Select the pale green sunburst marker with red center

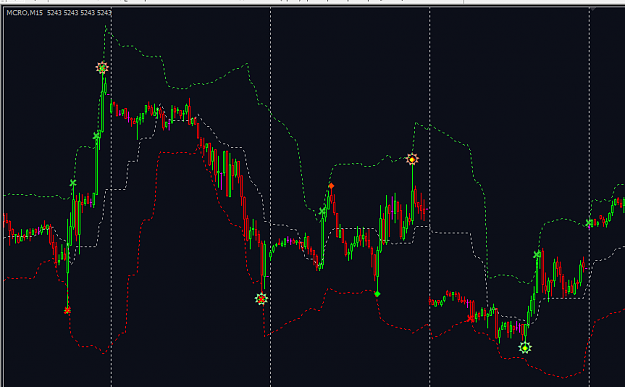[x=261, y=299]
